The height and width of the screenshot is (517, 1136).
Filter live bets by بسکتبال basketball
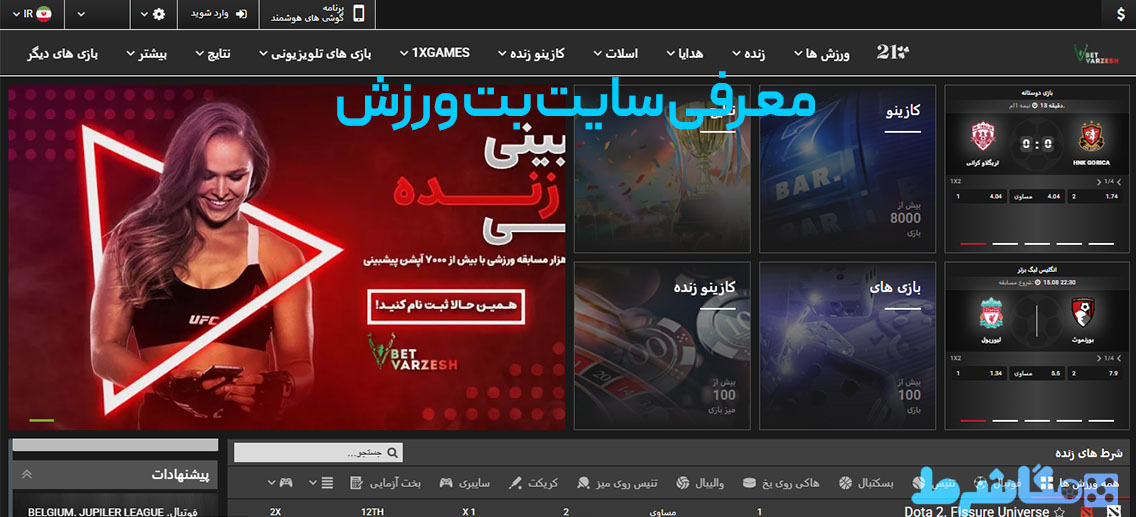(866, 483)
